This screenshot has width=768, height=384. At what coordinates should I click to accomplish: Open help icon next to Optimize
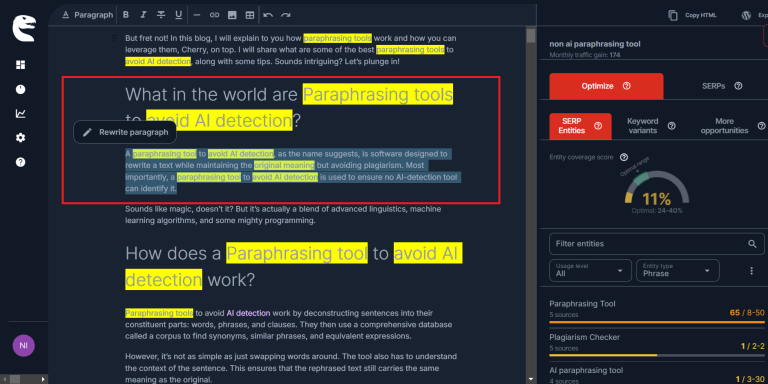click(626, 86)
